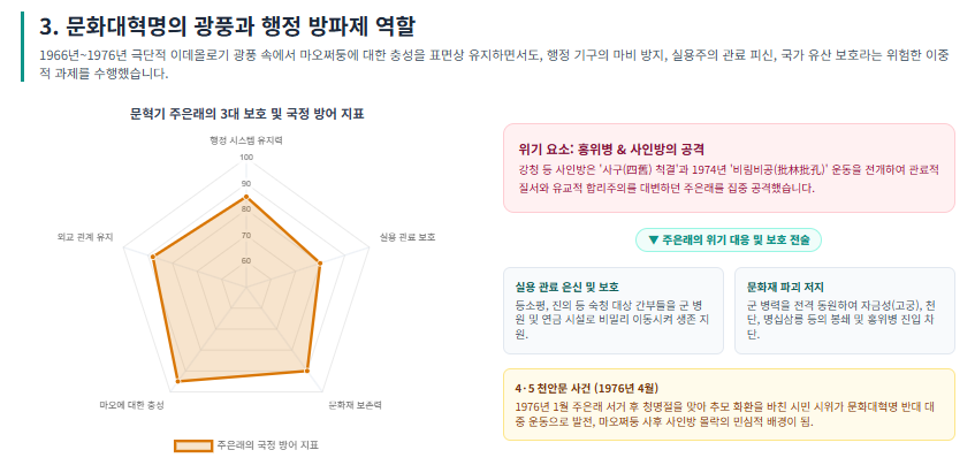Select the 외교 관계 유지 radar data point
This screenshot has width=975, height=473.
tap(152, 257)
